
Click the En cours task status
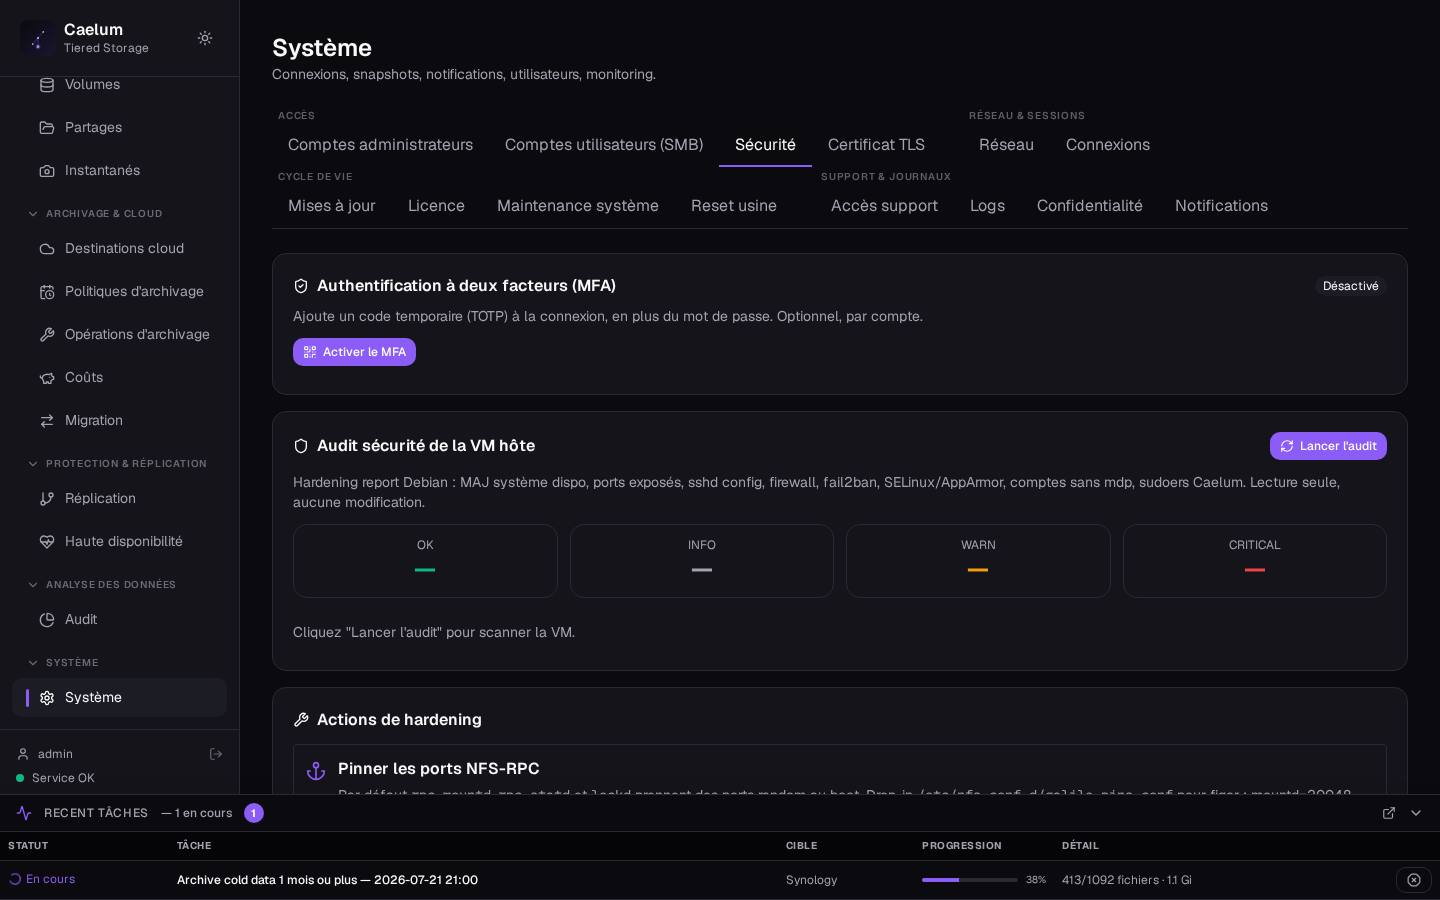42,880
